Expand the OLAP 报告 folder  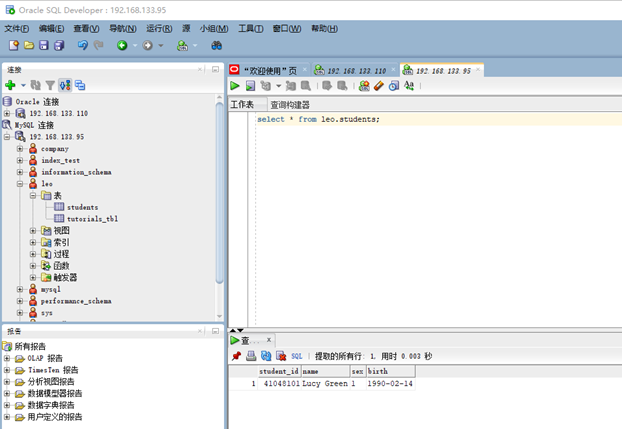tap(7, 358)
